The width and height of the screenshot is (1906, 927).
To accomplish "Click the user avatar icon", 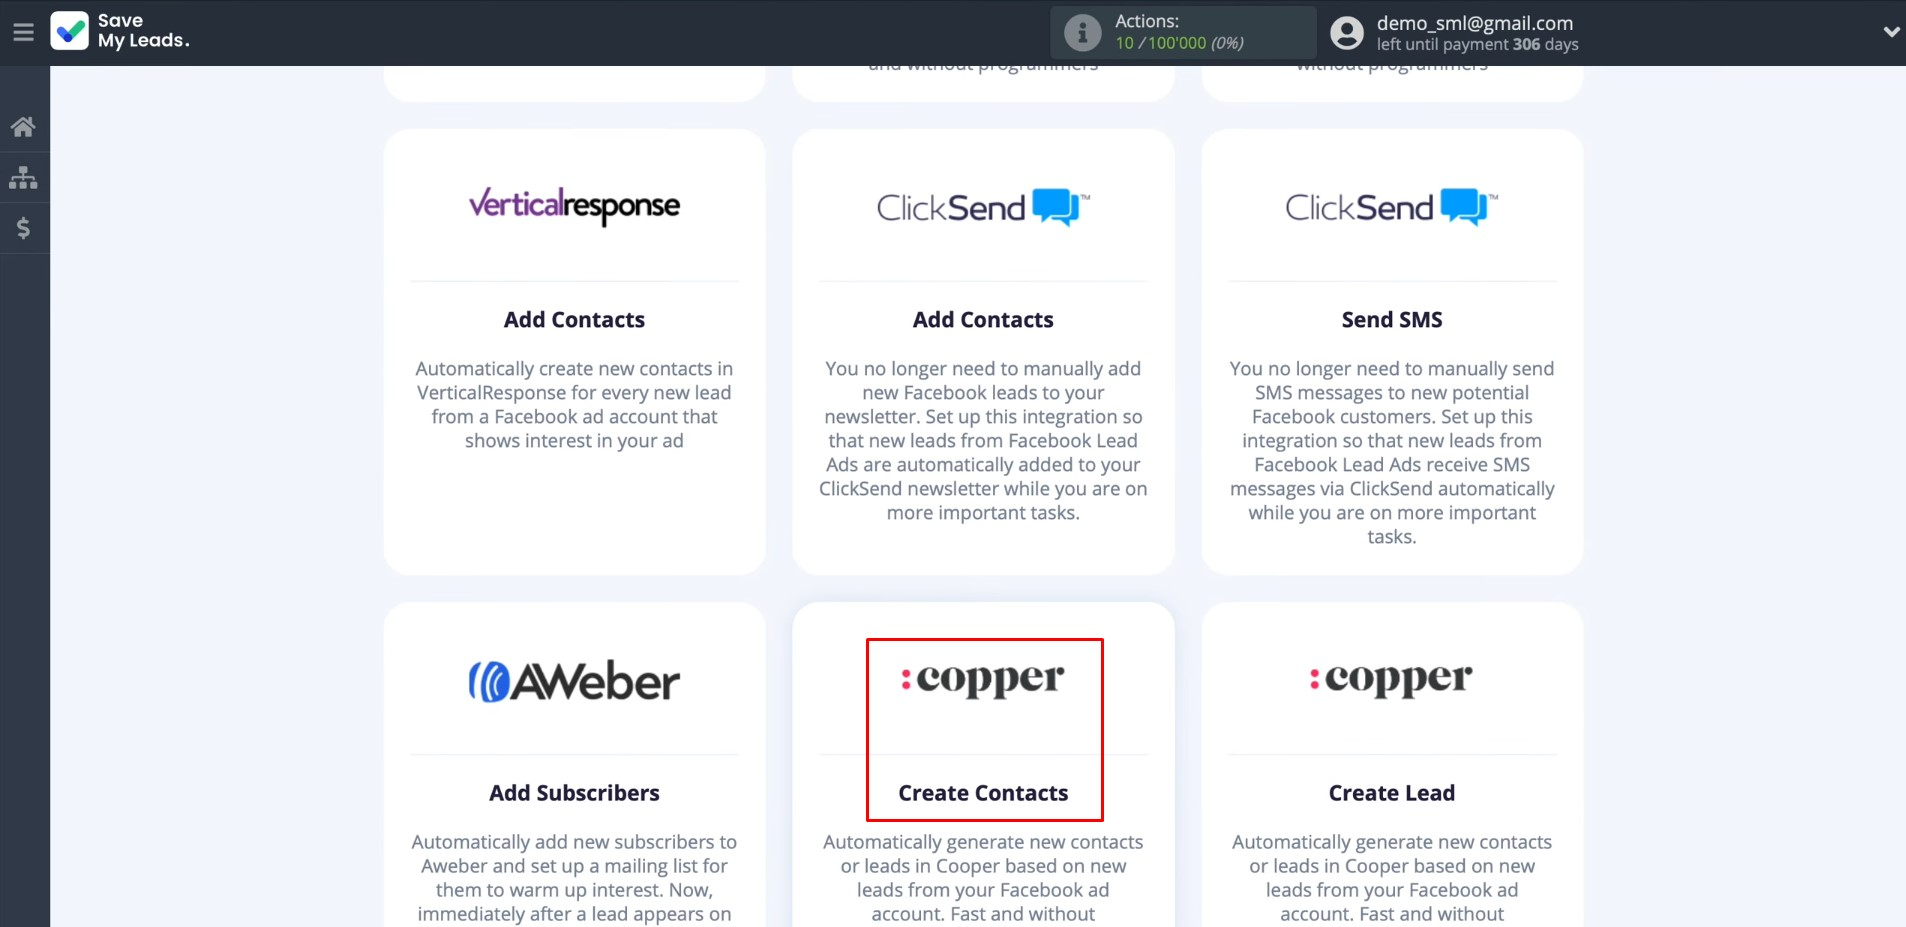I will 1347,33.
